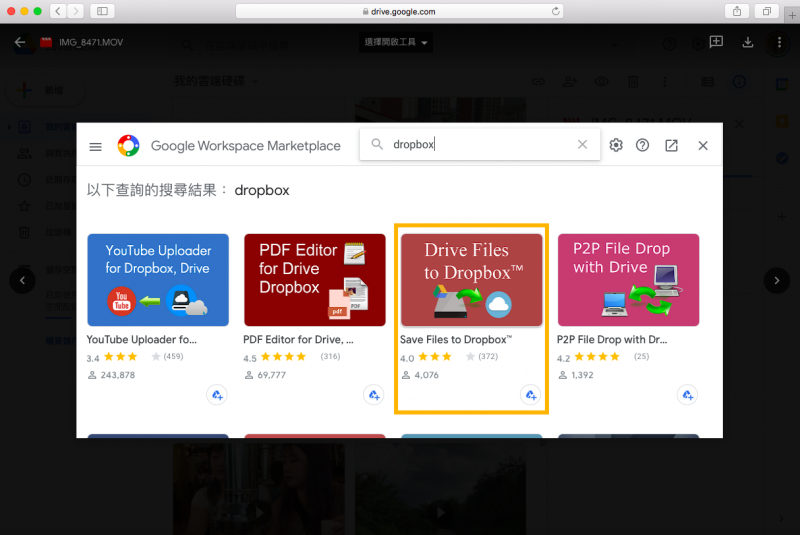The image size is (800, 535).
Task: Click into the dropbox search field
Action: pyautogui.click(x=480, y=144)
